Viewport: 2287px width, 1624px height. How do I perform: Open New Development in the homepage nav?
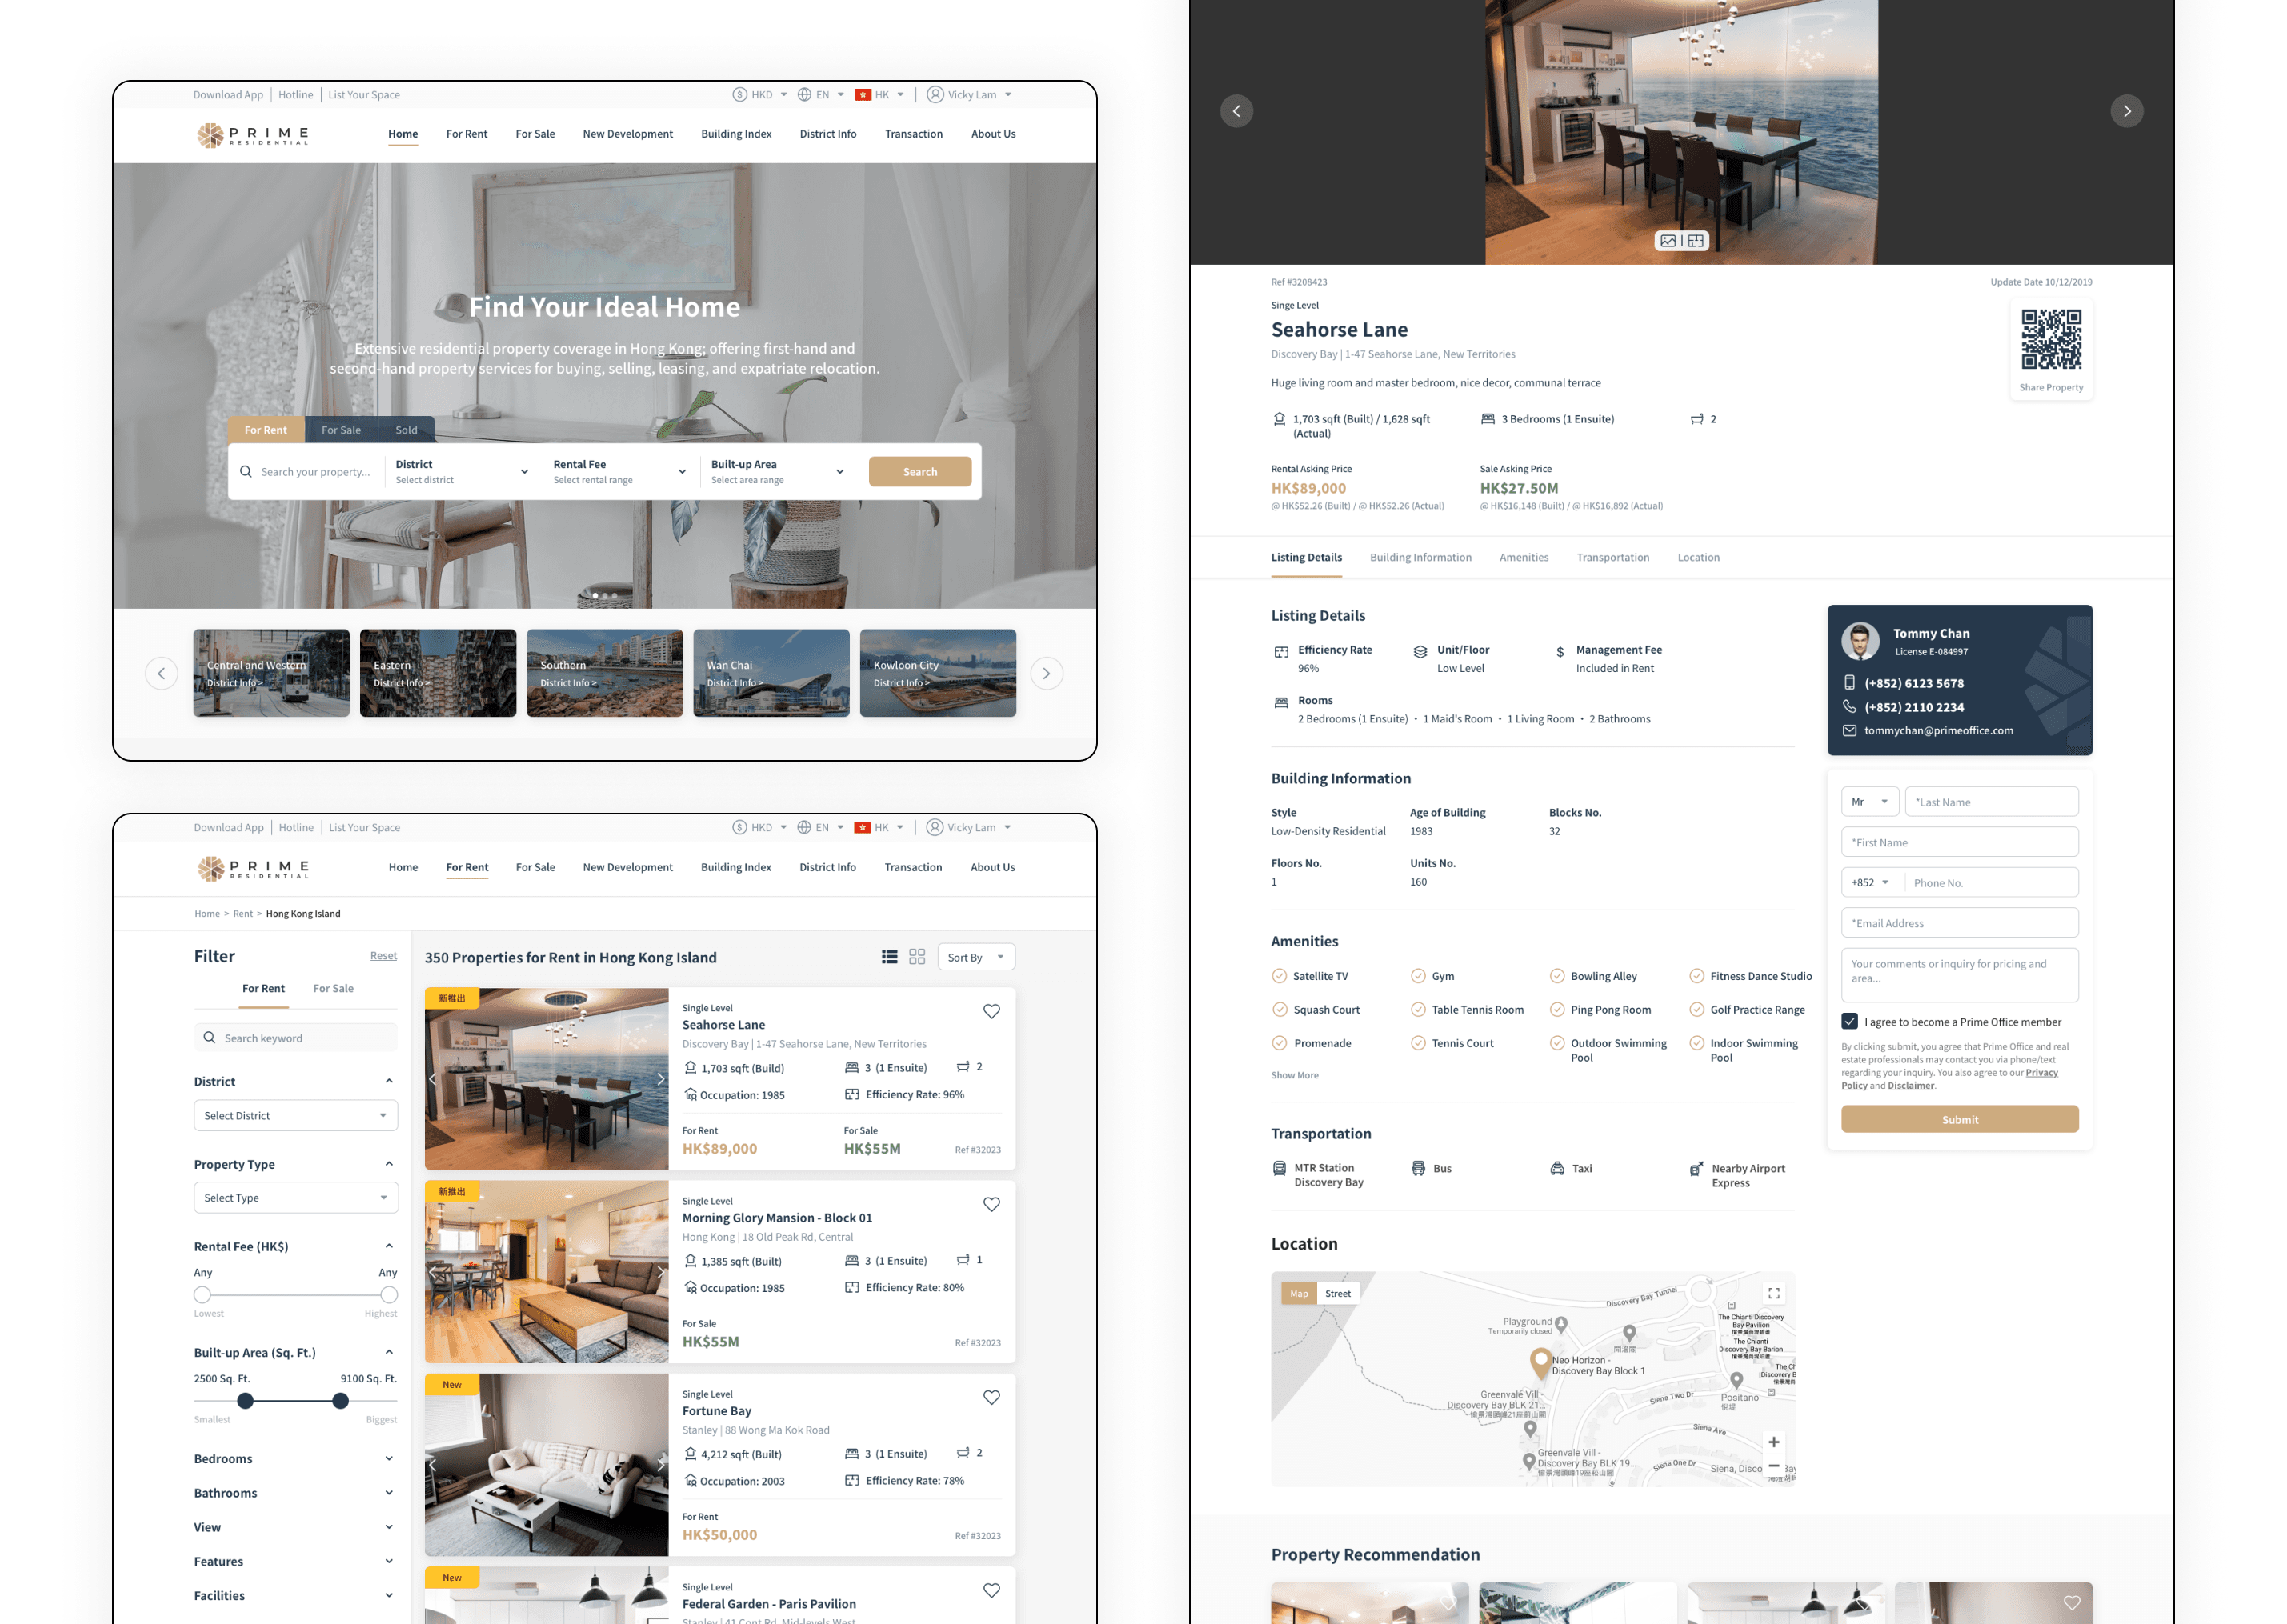(x=628, y=134)
